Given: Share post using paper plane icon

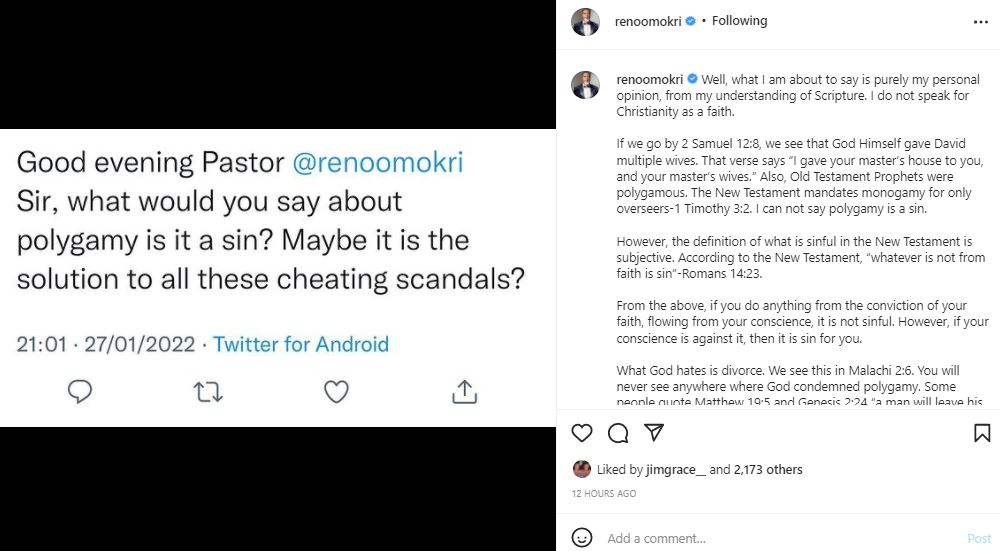Looking at the screenshot, I should pyautogui.click(x=653, y=433).
